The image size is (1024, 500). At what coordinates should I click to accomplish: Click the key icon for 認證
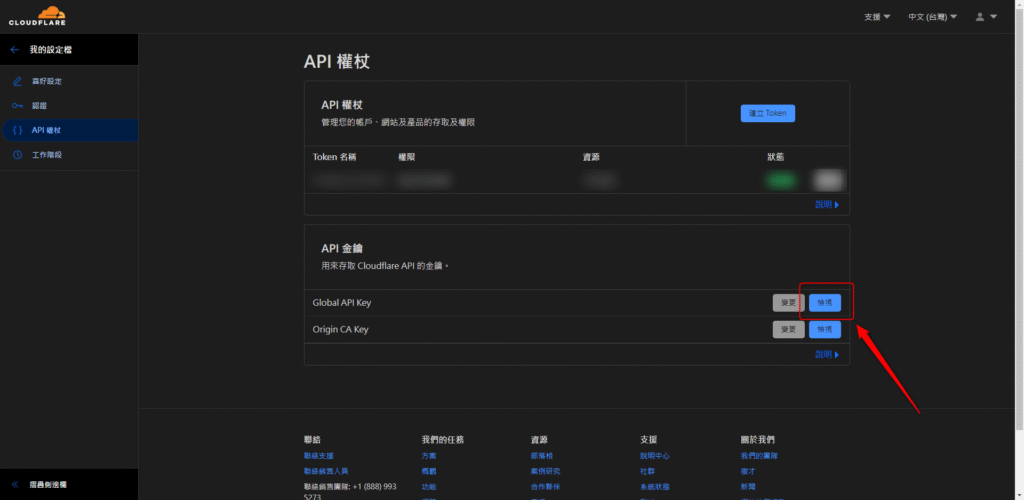17,106
